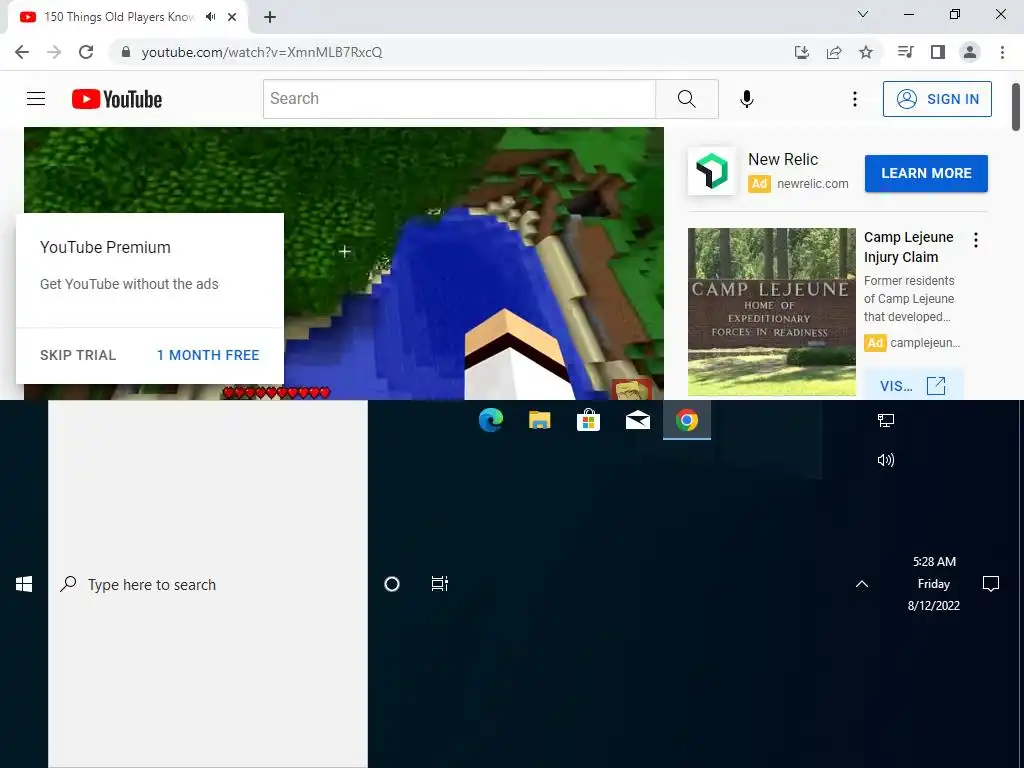This screenshot has height=768, width=1024.
Task: Click the YouTube search input field
Action: click(459, 99)
